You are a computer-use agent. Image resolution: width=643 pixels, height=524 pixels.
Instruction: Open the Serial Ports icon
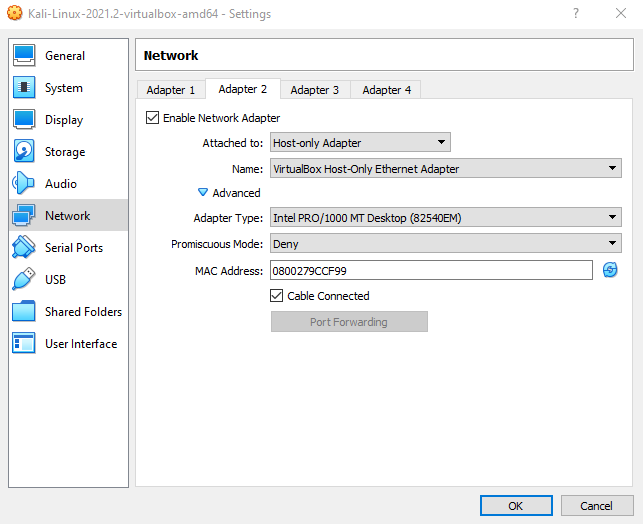pyautogui.click(x=25, y=248)
